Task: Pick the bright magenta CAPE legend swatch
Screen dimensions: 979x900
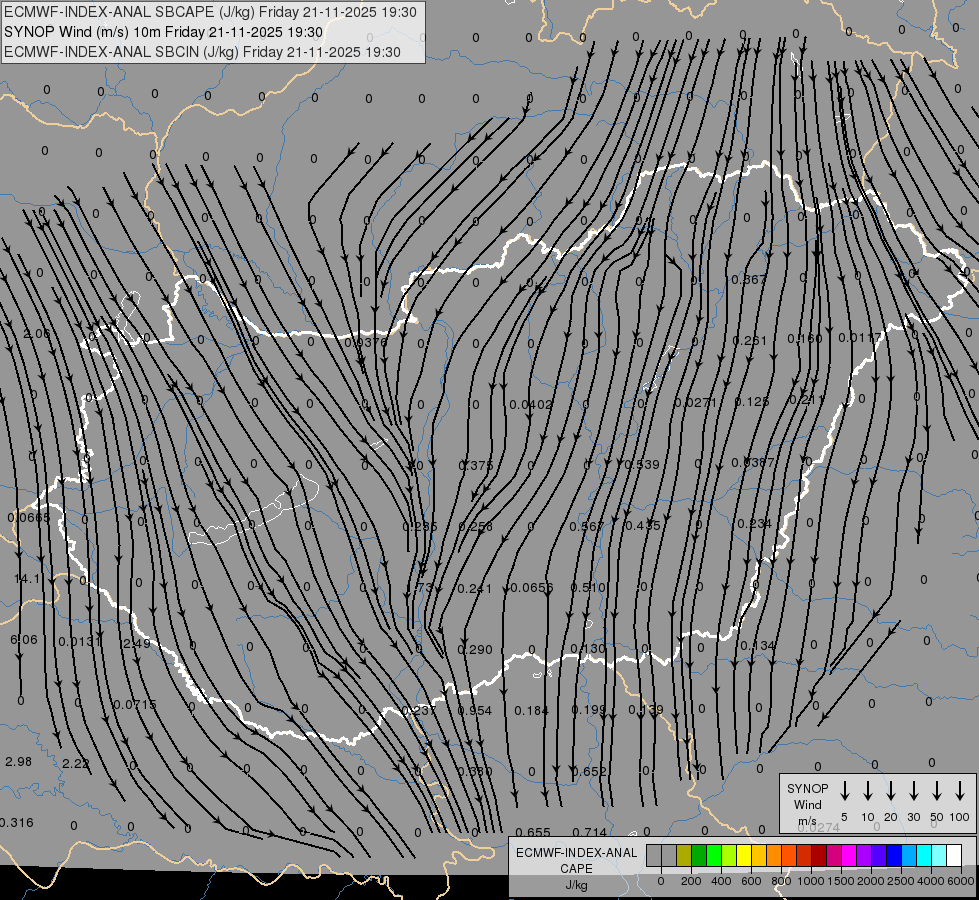Action: pos(849,855)
